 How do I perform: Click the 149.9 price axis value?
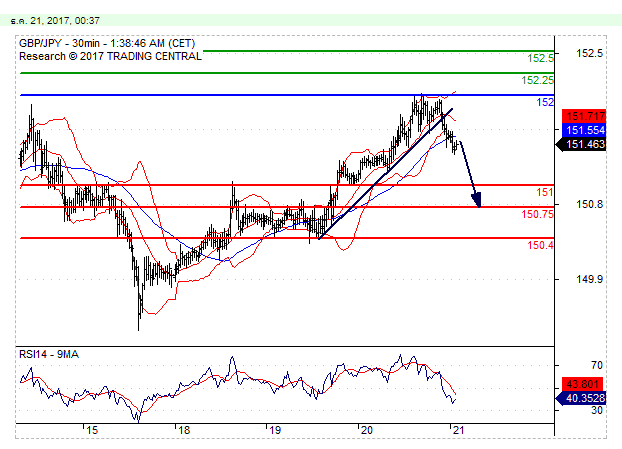pos(589,279)
